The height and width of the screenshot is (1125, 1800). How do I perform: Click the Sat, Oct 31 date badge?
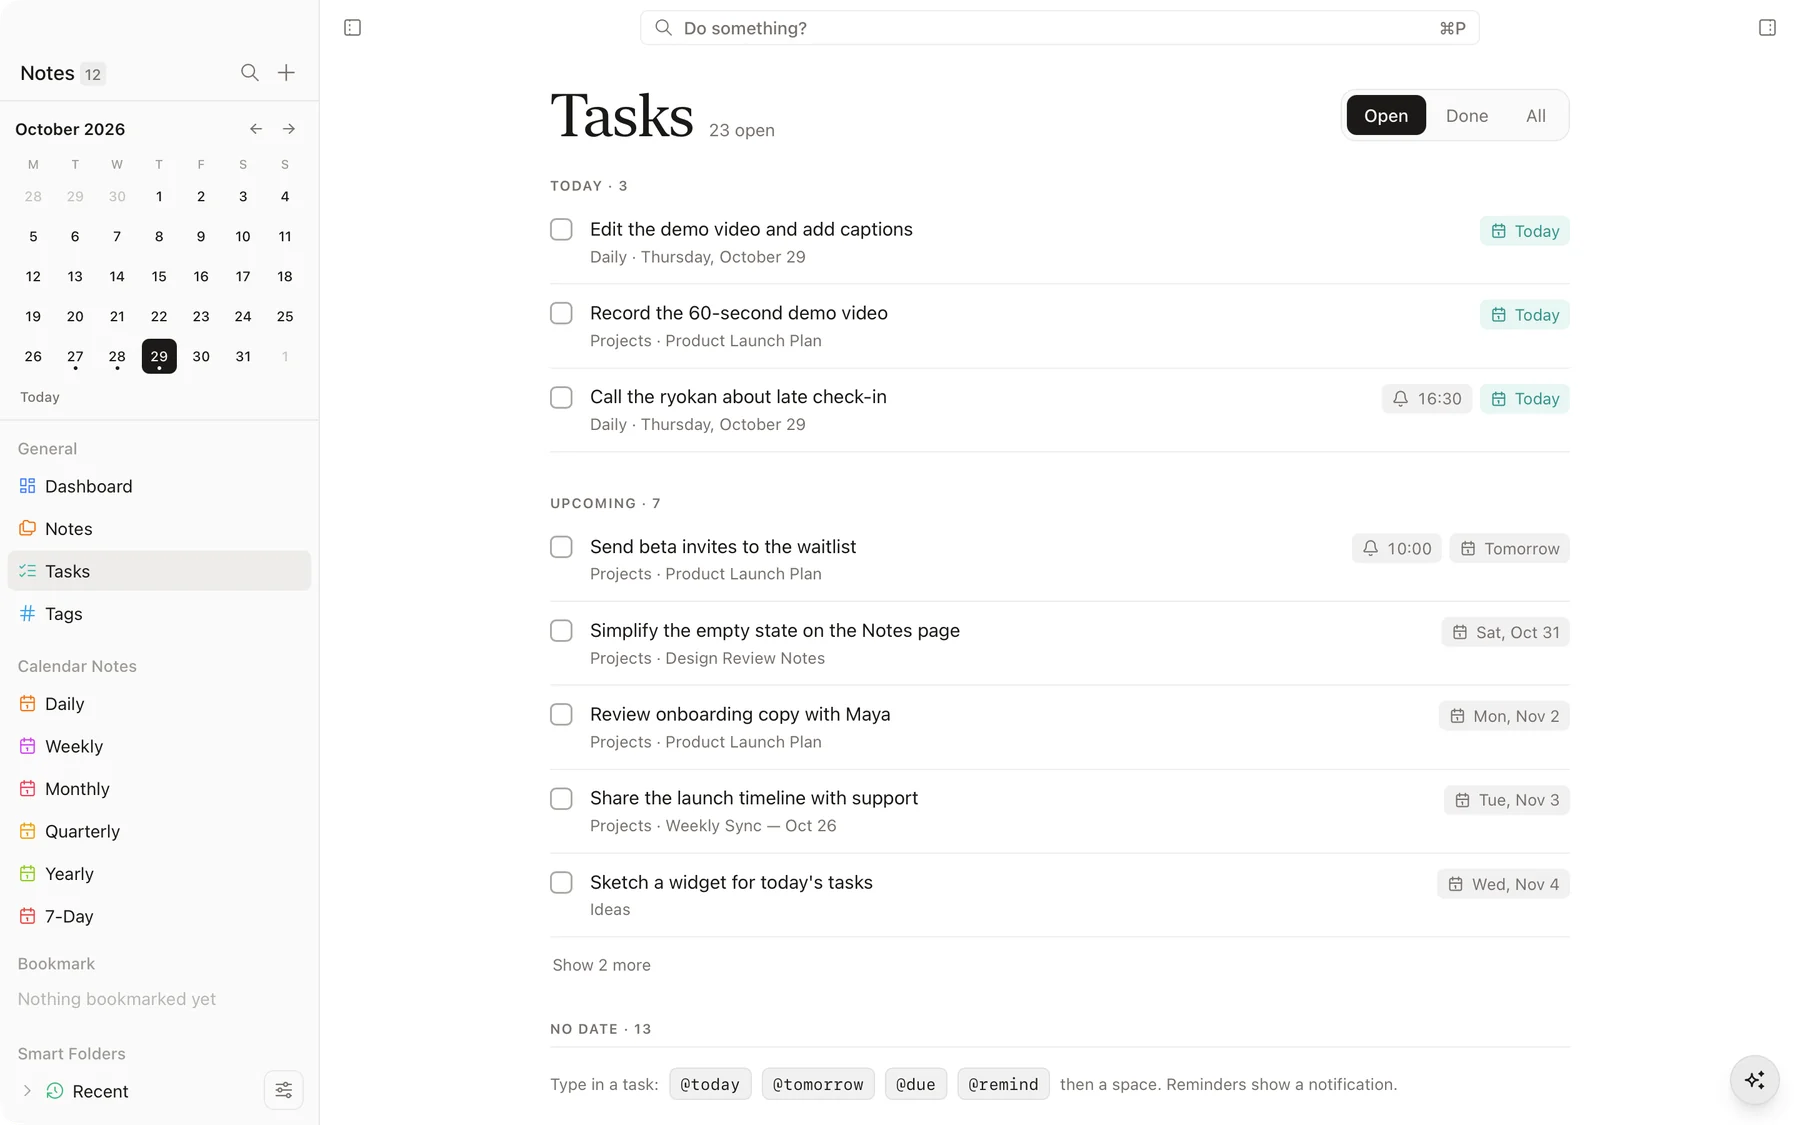(1506, 632)
